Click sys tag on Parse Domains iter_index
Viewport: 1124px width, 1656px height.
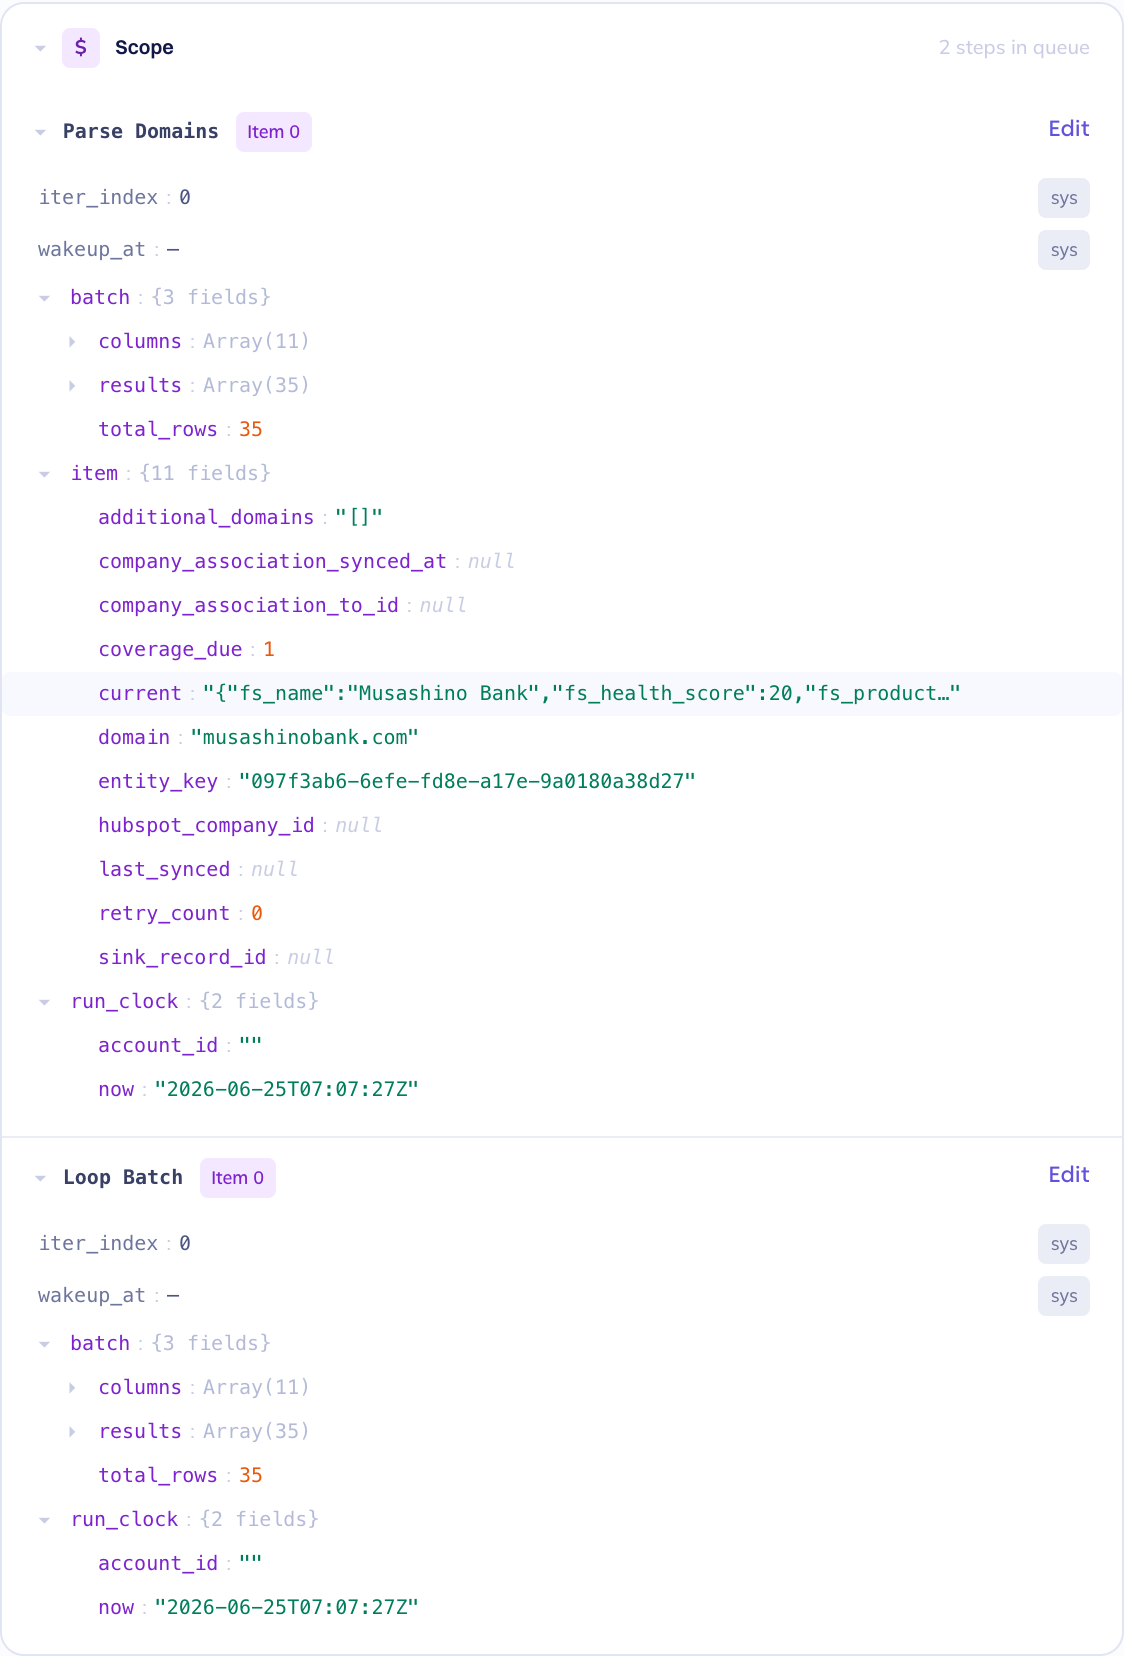coord(1064,198)
